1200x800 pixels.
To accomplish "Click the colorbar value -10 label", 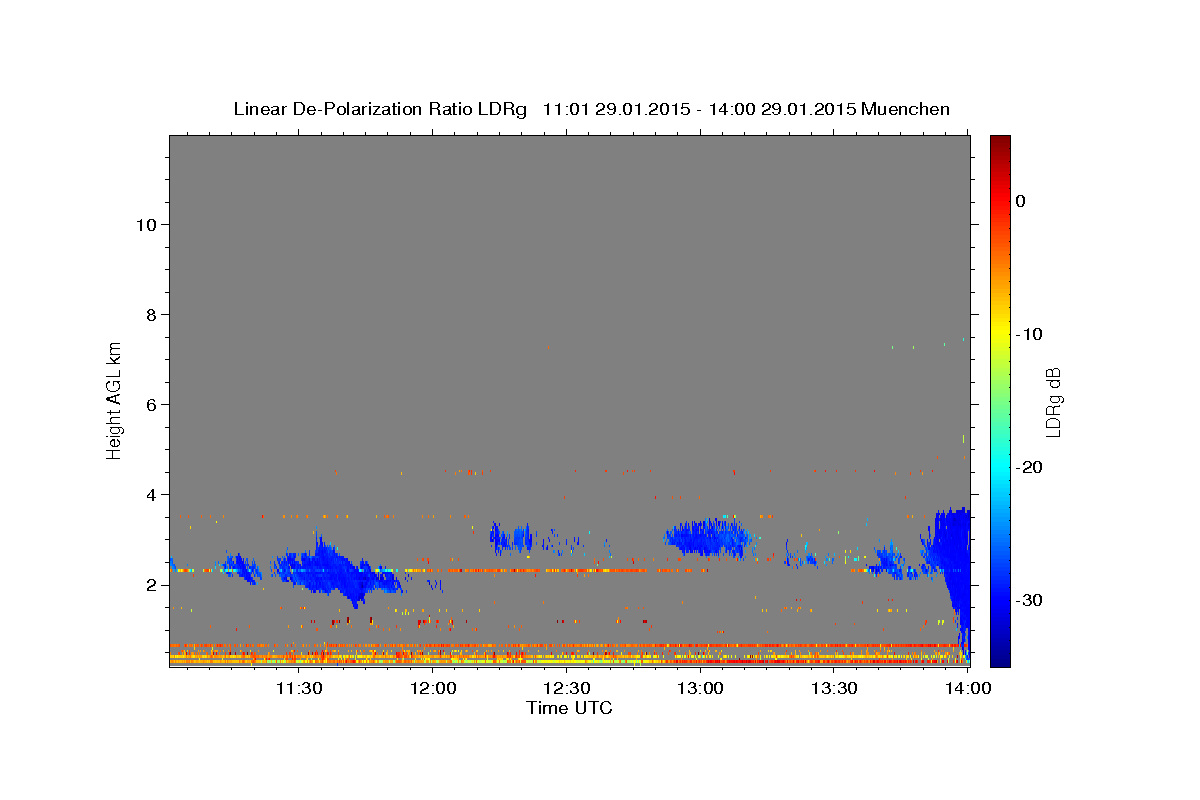I will tap(1030, 334).
